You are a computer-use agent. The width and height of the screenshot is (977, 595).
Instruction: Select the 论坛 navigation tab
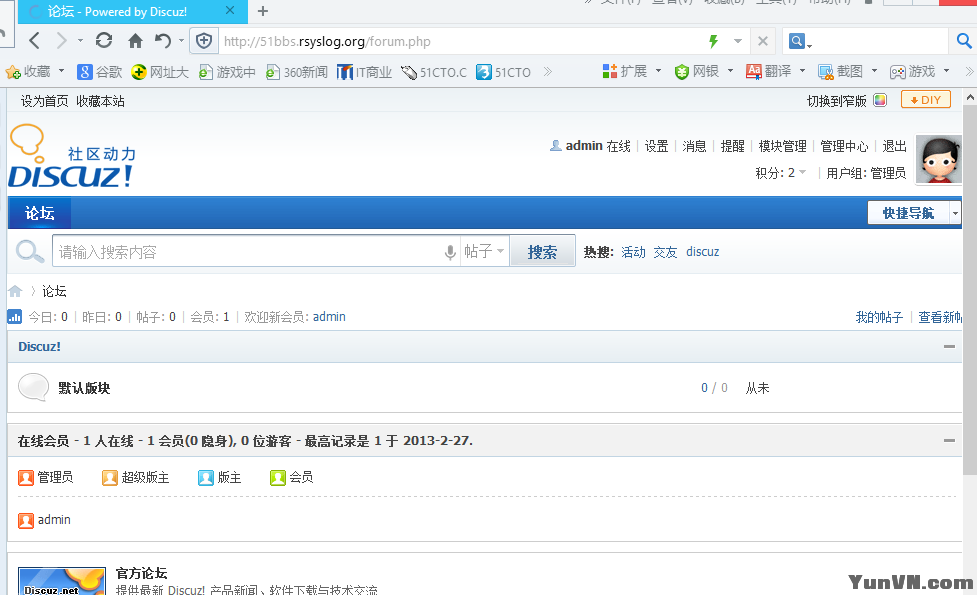[x=39, y=213]
